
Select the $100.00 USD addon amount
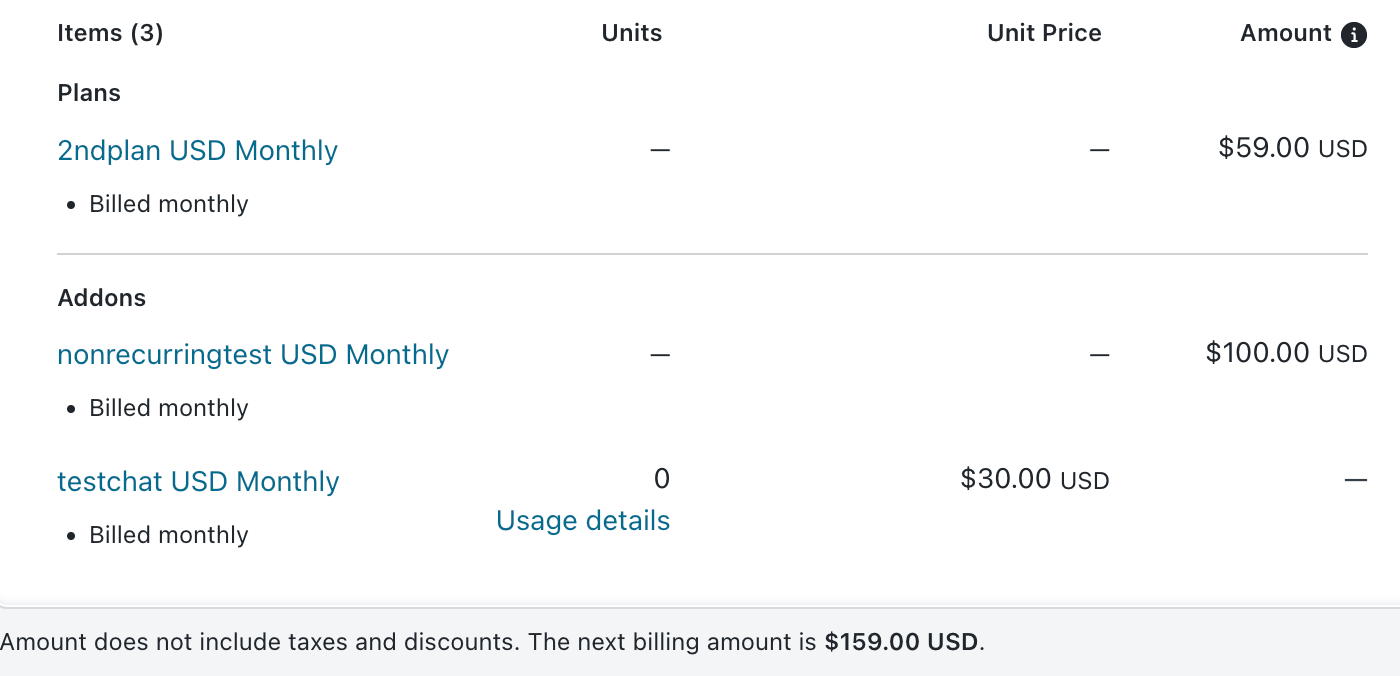1286,353
